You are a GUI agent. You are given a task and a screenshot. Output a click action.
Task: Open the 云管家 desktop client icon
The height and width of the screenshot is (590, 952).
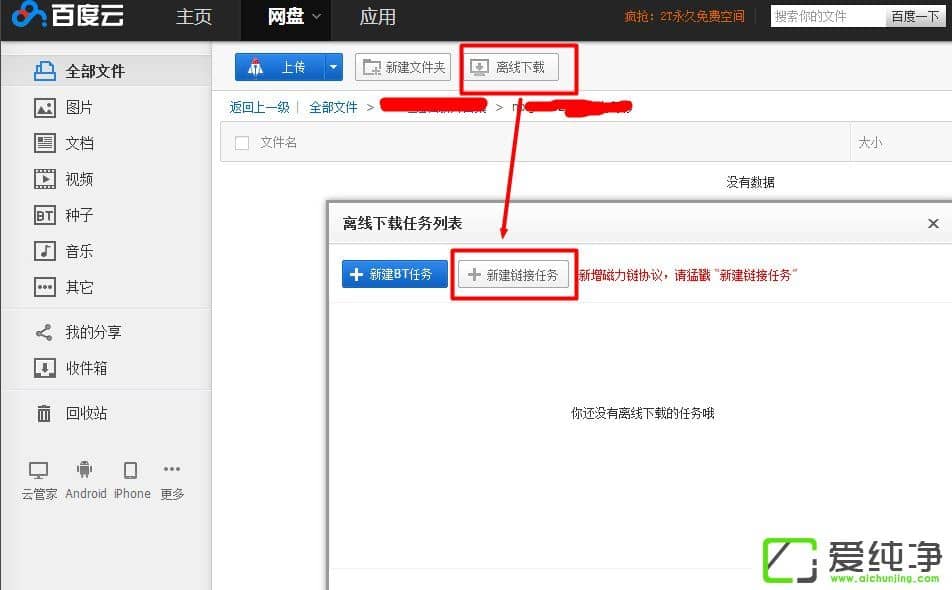coord(39,470)
